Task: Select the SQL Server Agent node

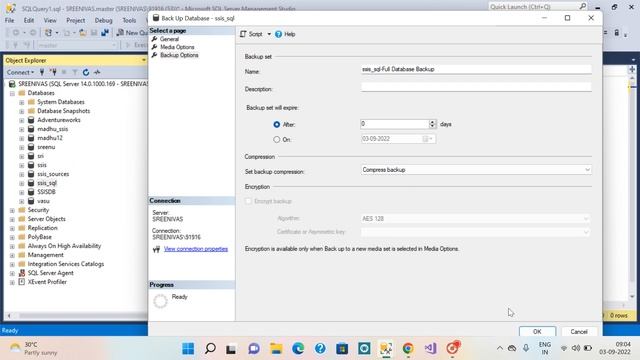Action: click(51, 273)
